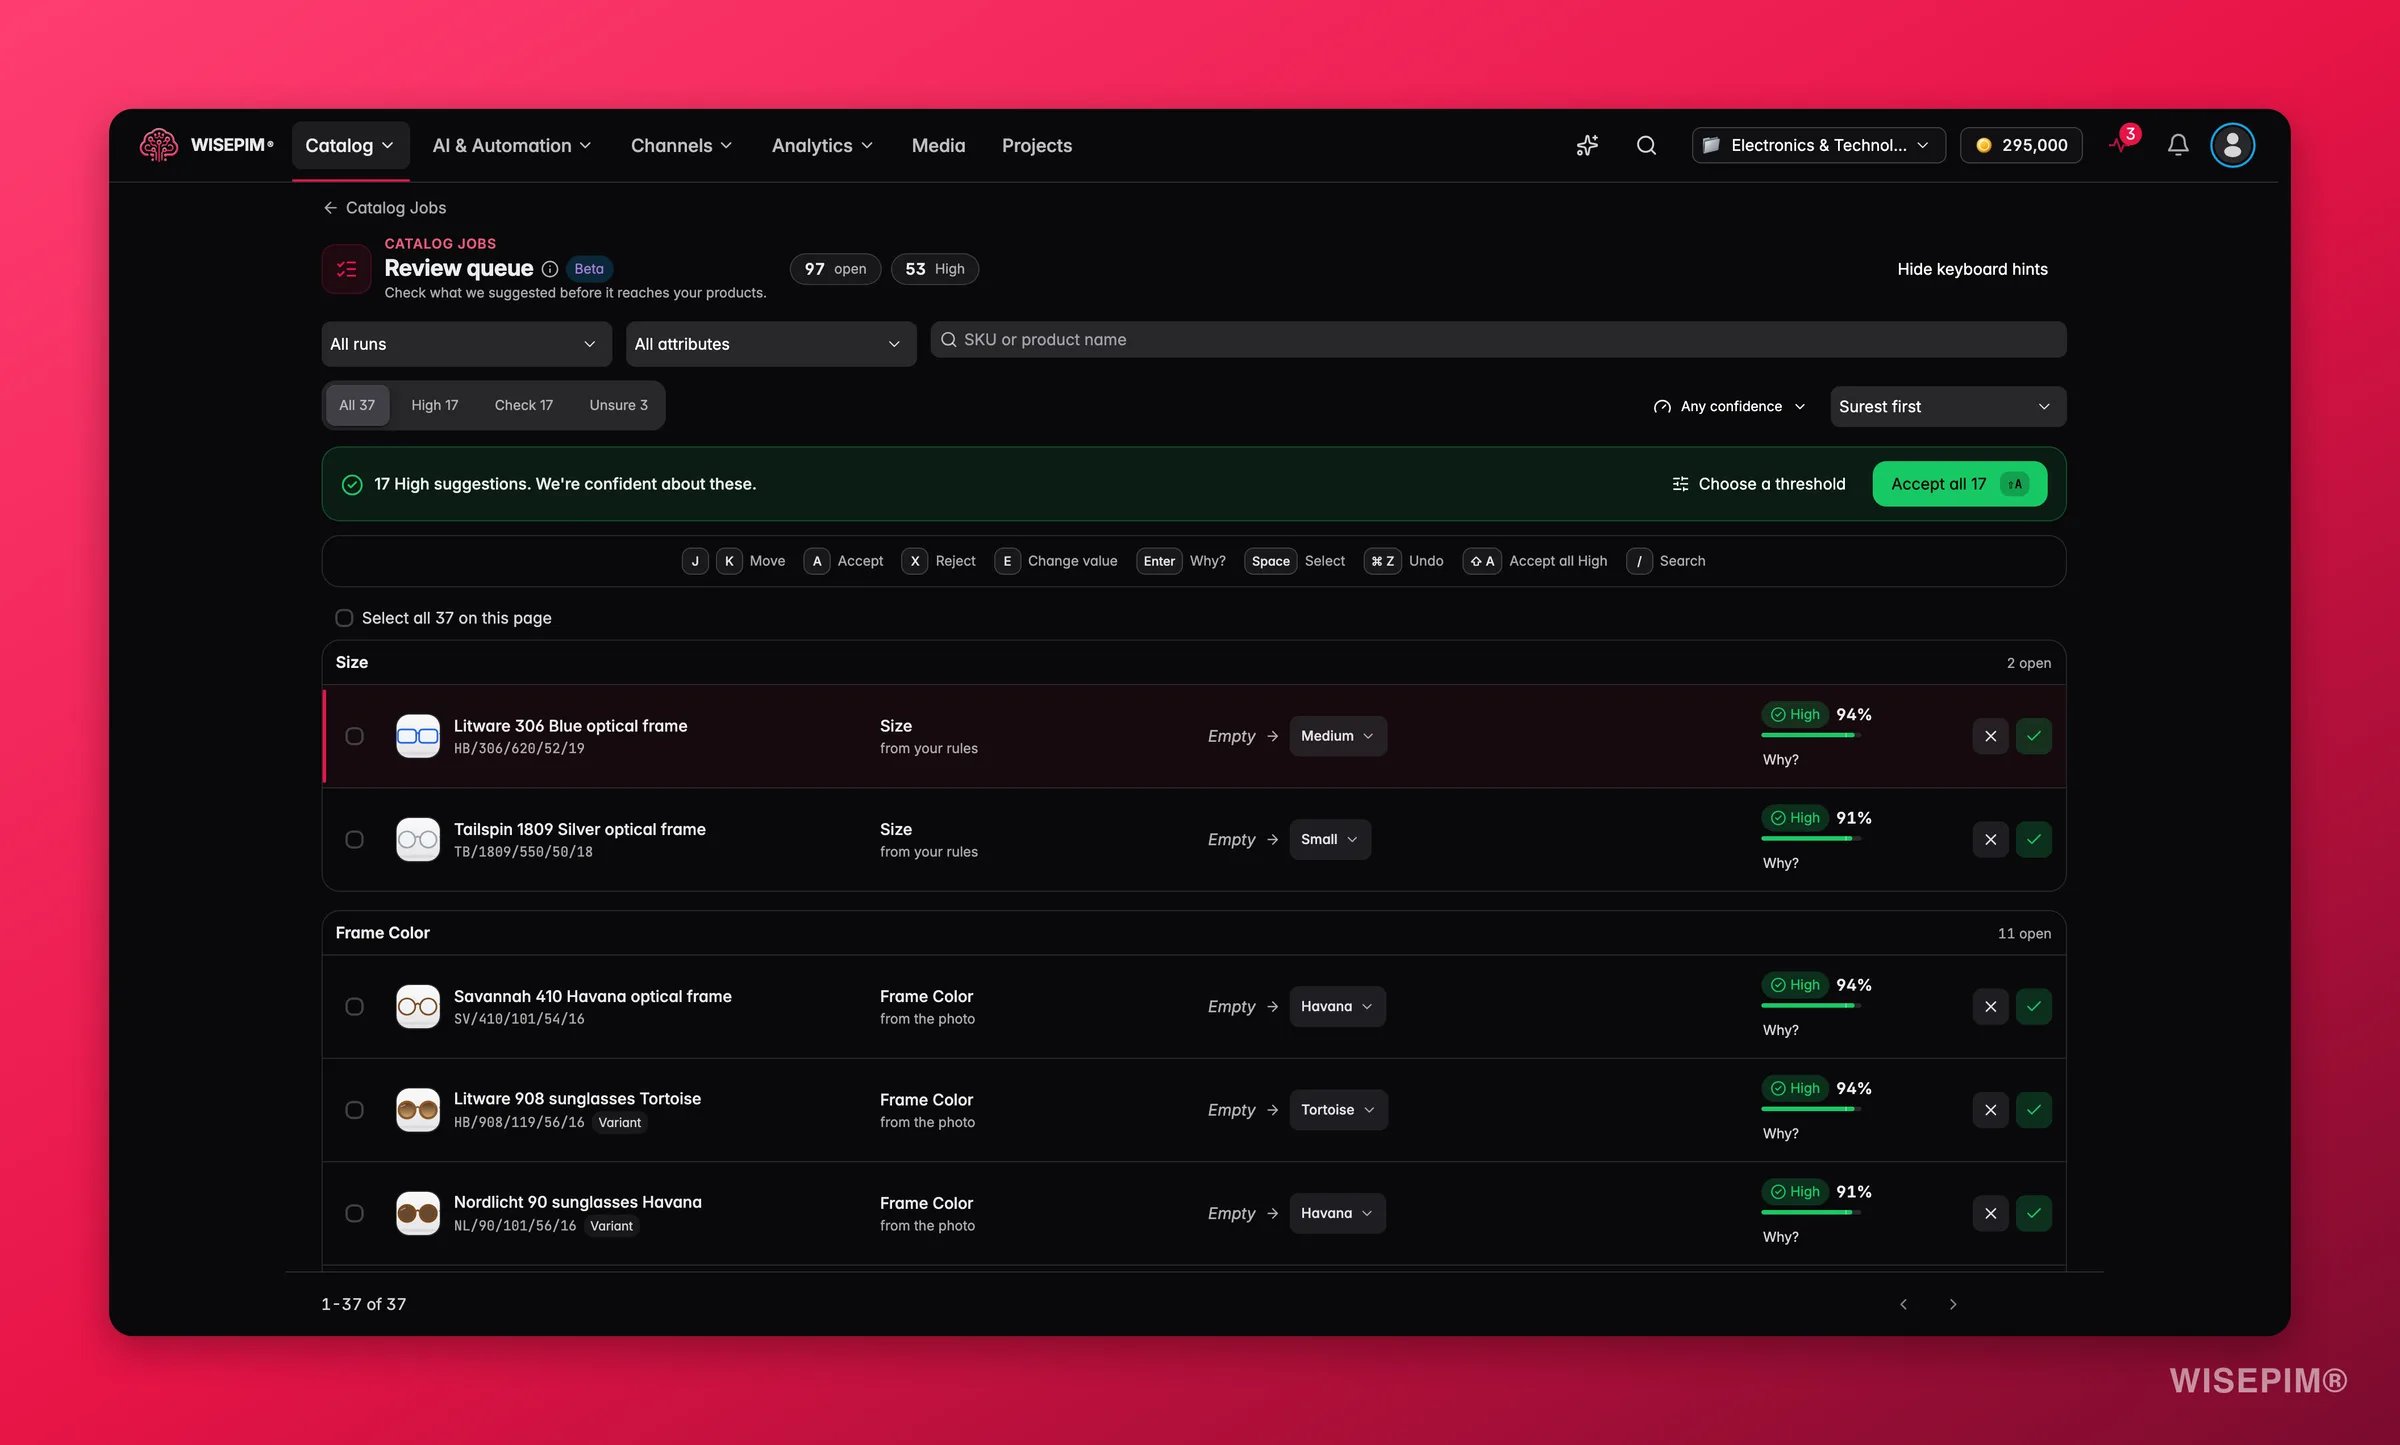Click Hide keyboard hints

[x=1972, y=269]
